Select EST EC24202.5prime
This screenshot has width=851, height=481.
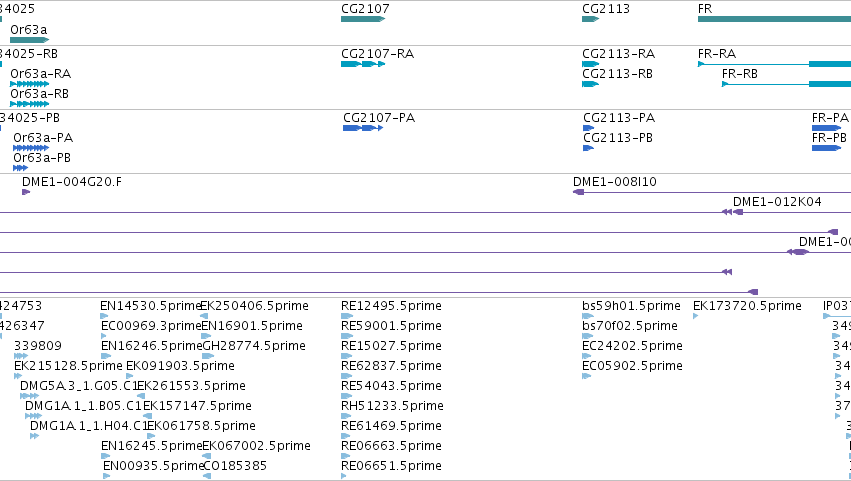(x=586, y=356)
